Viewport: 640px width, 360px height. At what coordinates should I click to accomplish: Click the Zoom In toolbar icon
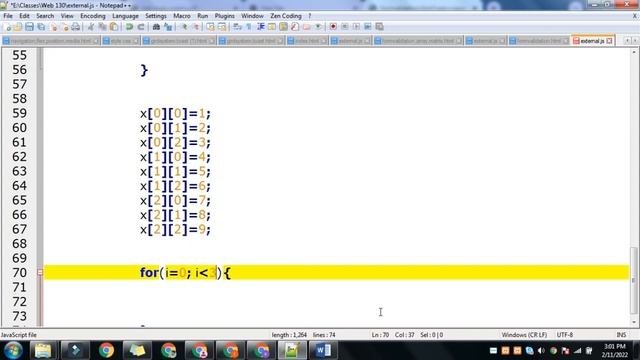(x=184, y=27)
